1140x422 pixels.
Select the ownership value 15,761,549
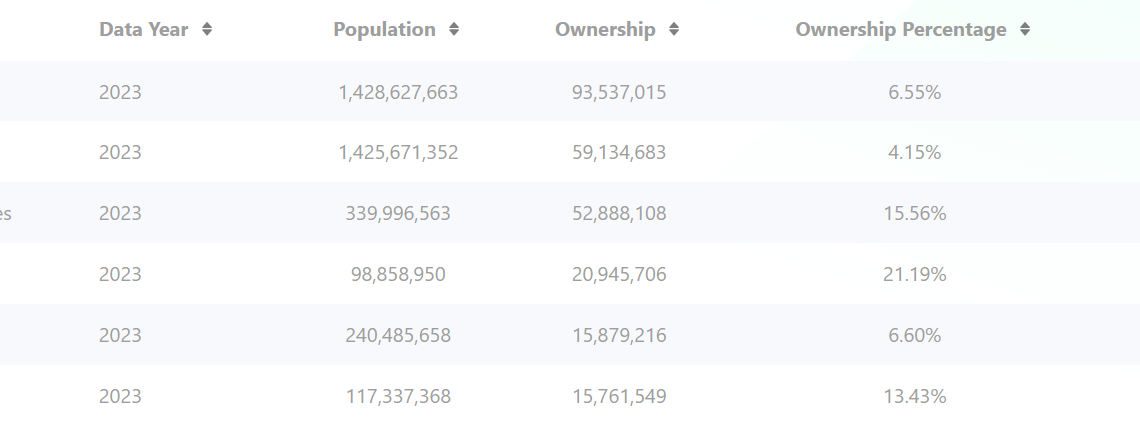tap(619, 397)
